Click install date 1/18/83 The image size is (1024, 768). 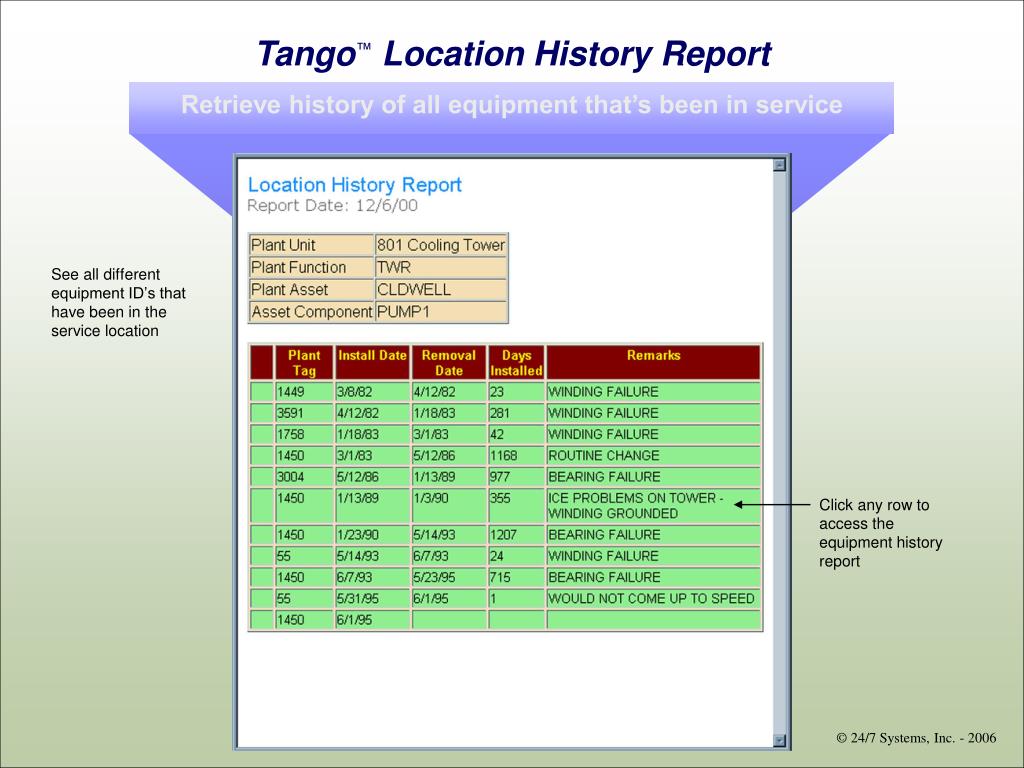tap(372, 434)
